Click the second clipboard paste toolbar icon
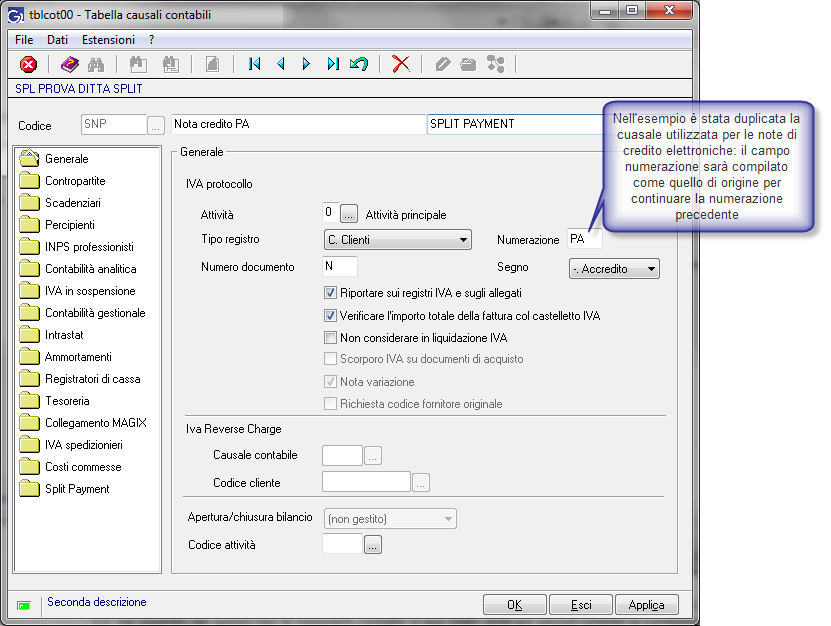The height and width of the screenshot is (626, 831). coord(171,65)
